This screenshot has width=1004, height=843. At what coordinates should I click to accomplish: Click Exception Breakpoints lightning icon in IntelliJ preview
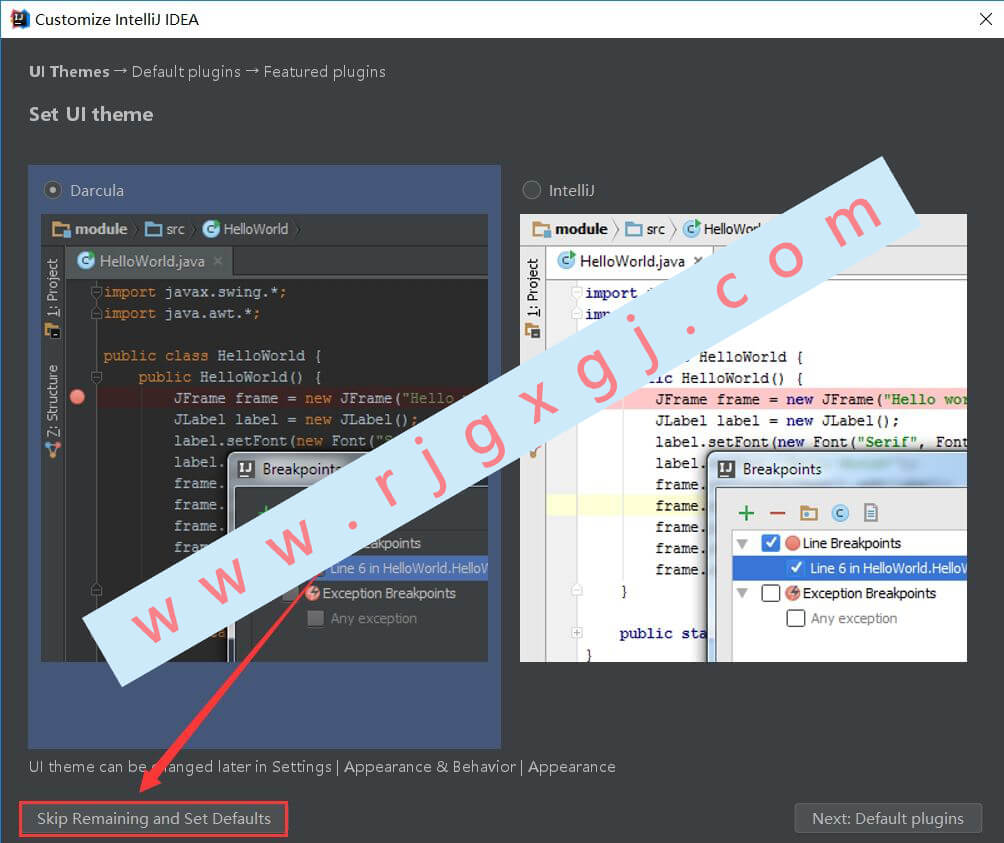[x=793, y=593]
